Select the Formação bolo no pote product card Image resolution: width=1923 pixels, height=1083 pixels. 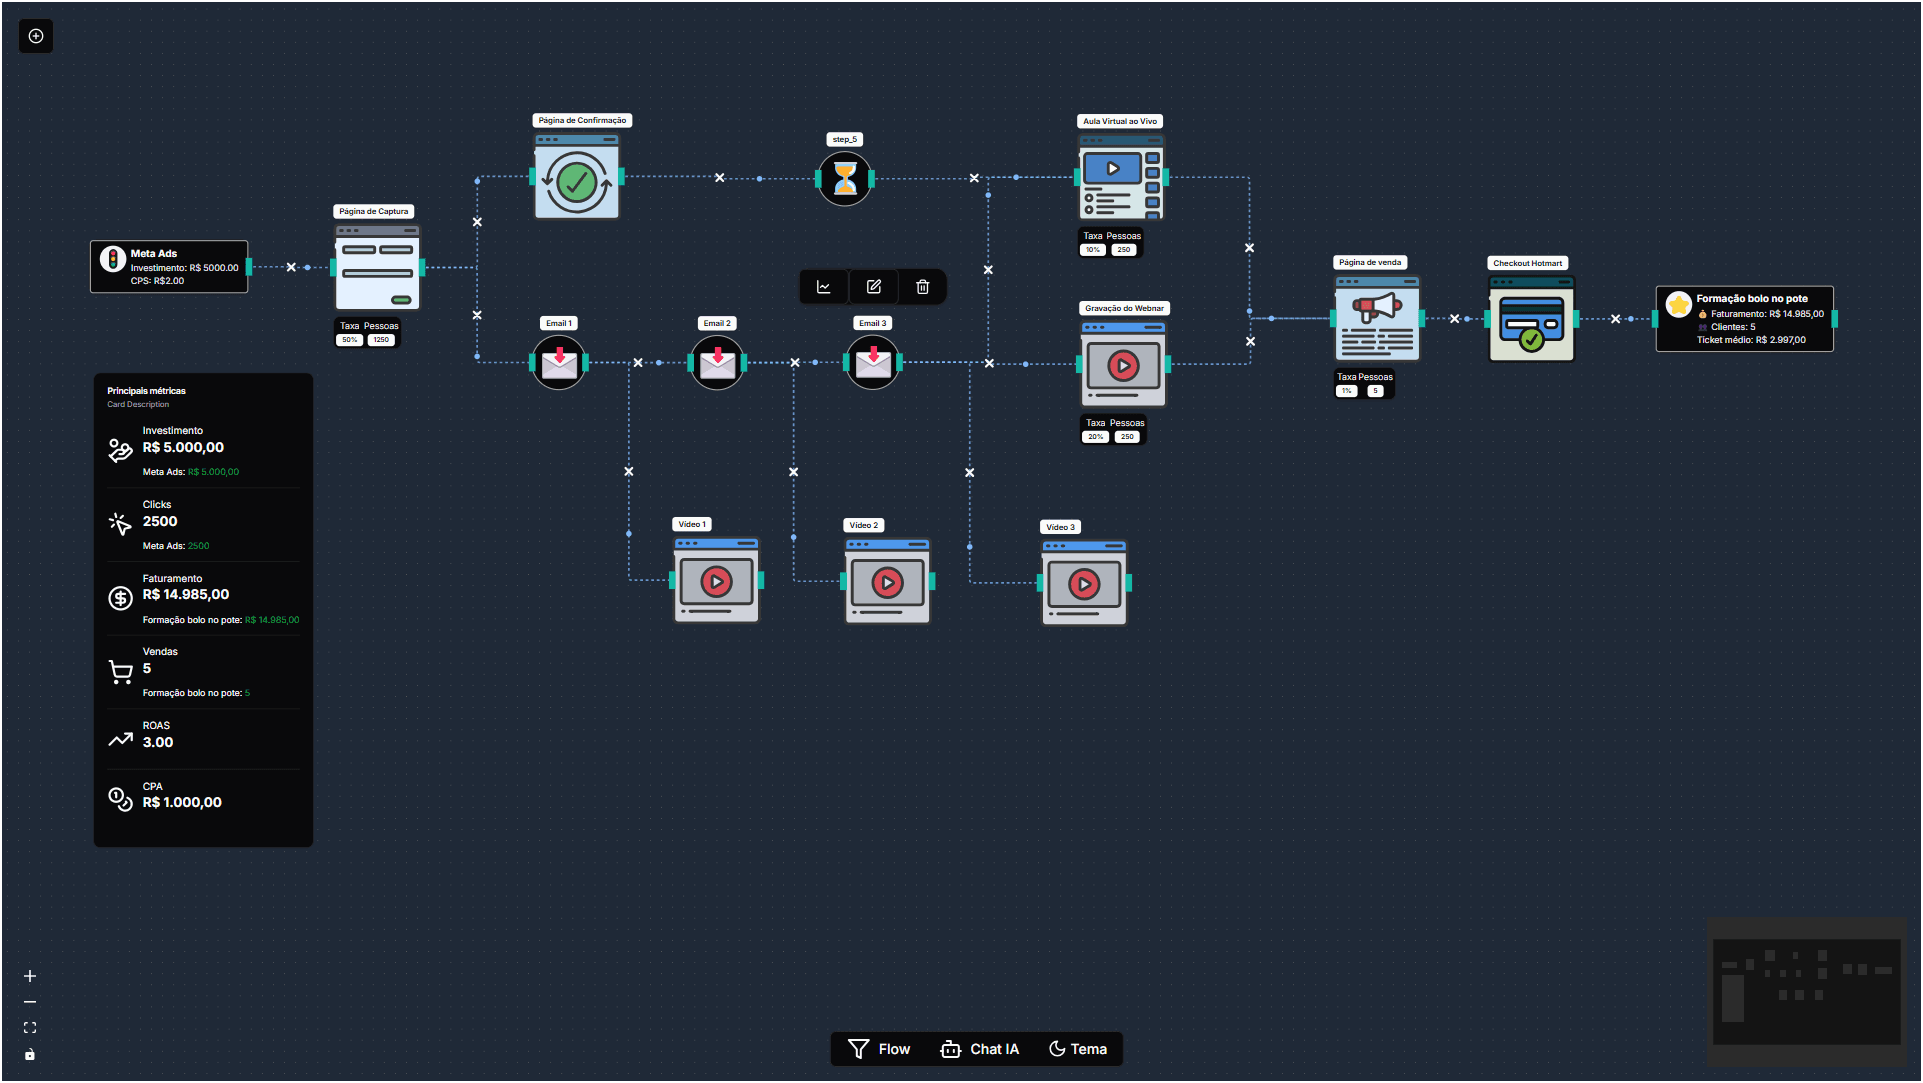(1745, 319)
